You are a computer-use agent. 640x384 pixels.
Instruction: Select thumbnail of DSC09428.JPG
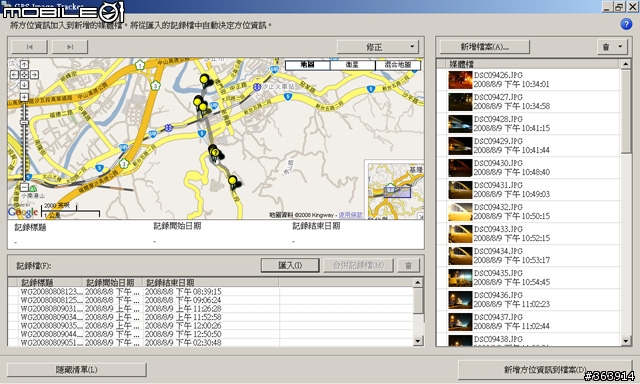(x=460, y=124)
